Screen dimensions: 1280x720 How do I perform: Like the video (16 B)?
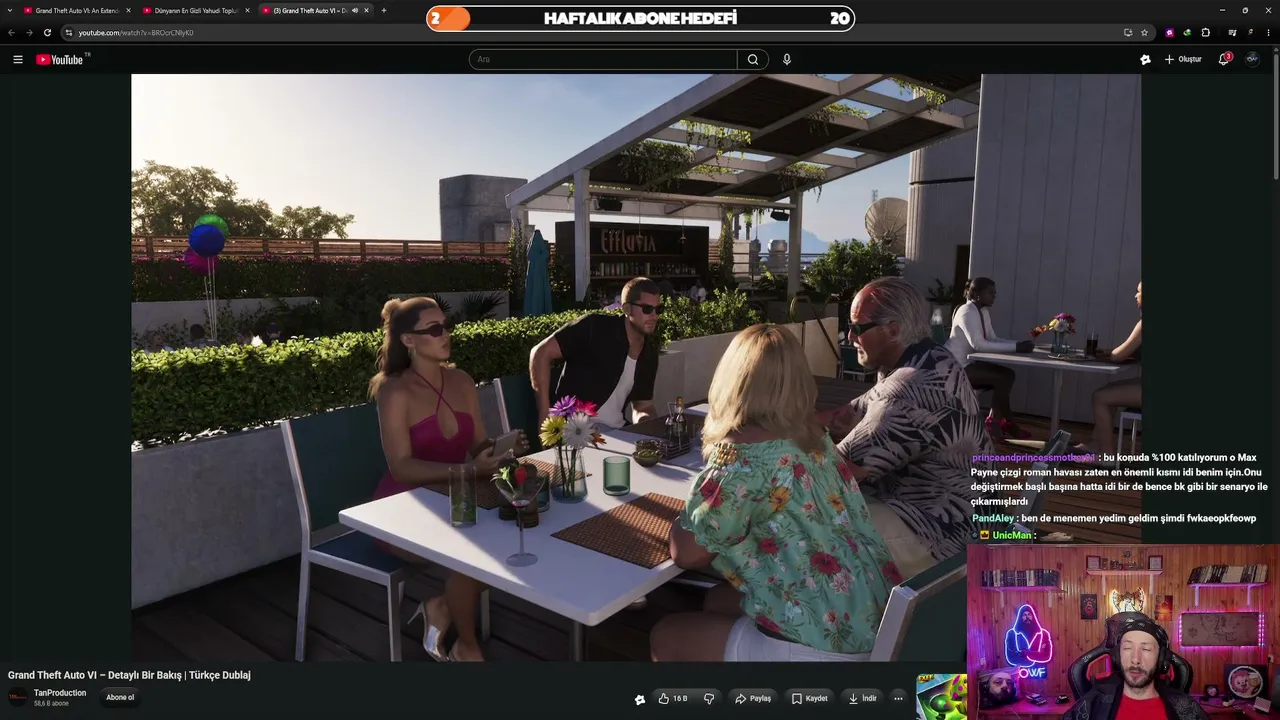click(x=673, y=698)
